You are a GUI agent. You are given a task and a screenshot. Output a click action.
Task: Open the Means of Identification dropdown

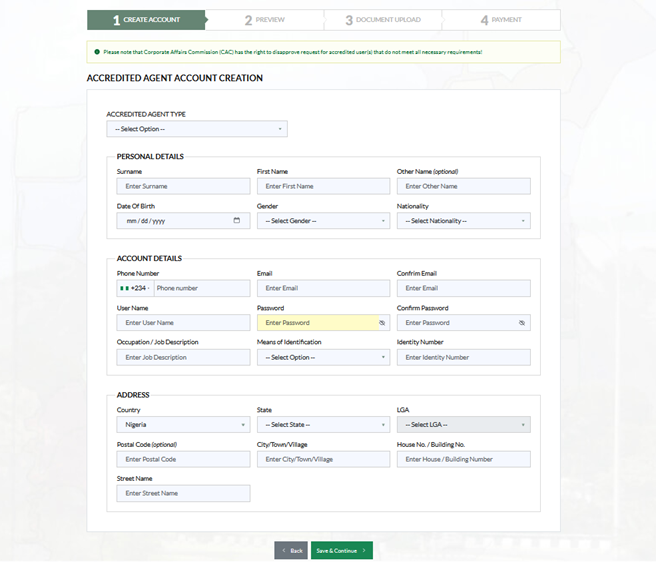tap(323, 357)
